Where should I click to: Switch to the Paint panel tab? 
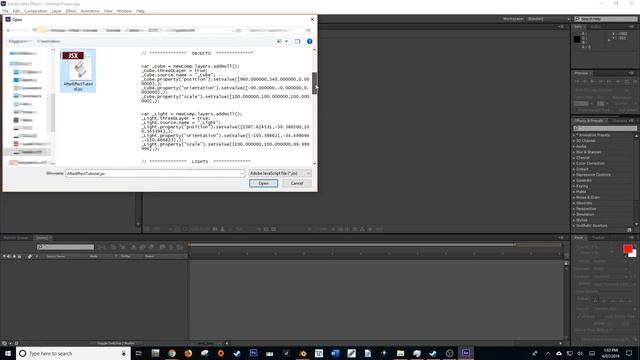click(x=579, y=238)
